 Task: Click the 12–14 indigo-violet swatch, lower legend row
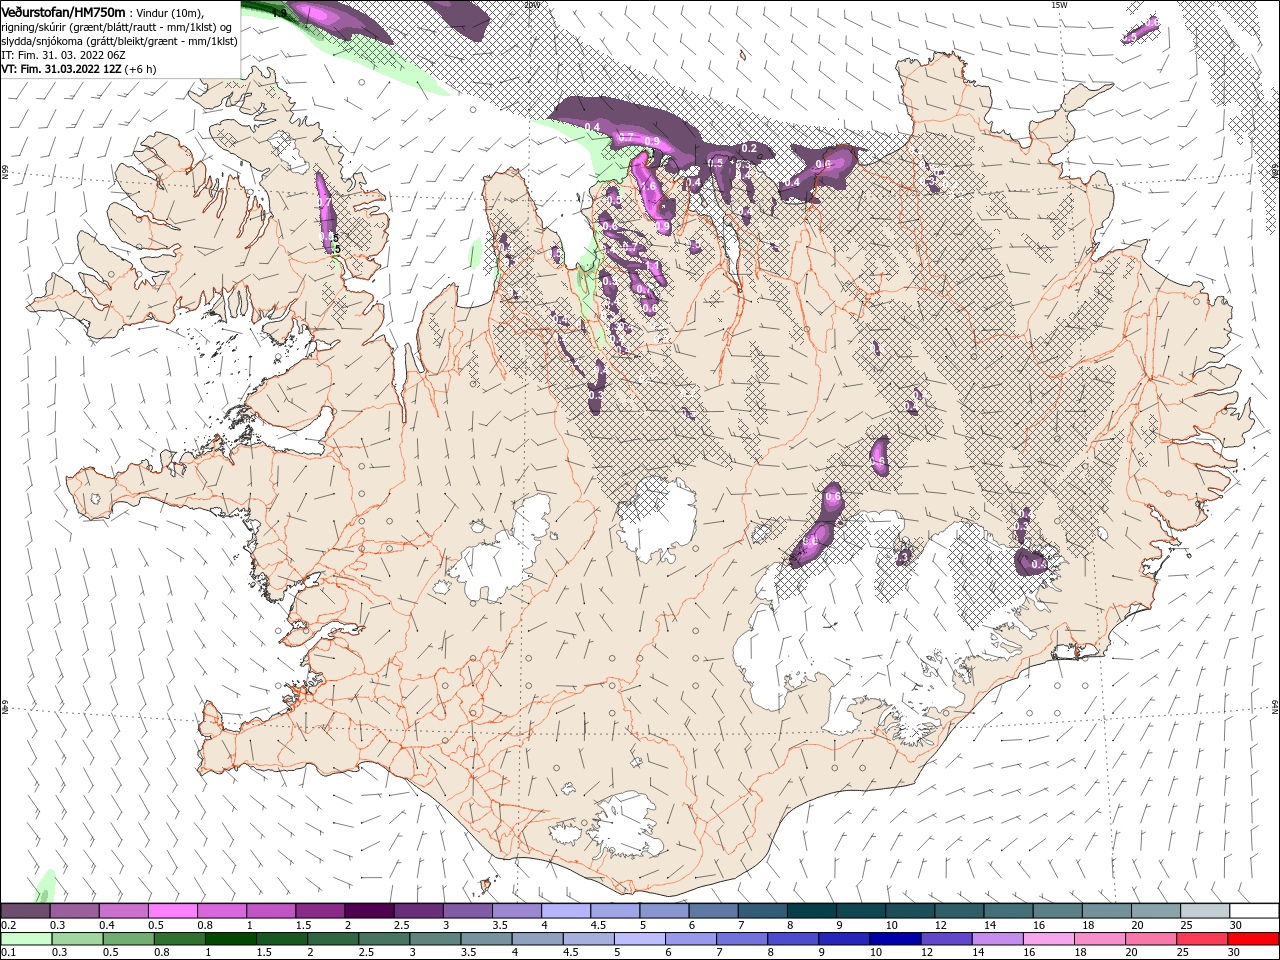coord(945,939)
